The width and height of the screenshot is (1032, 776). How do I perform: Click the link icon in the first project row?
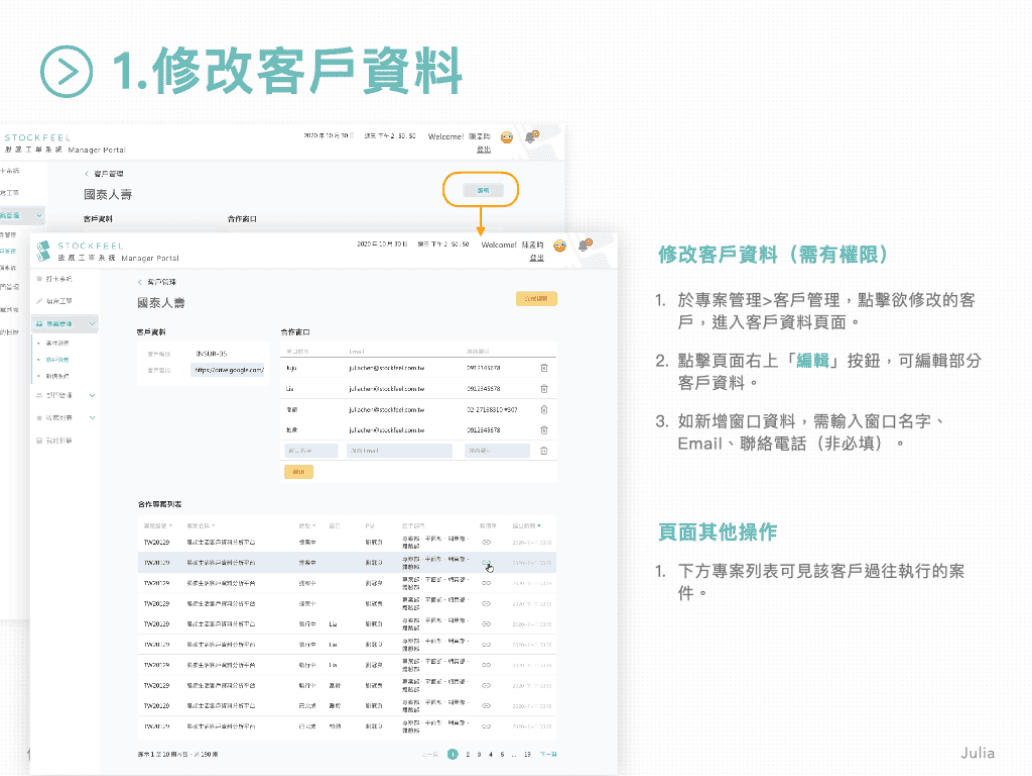(x=487, y=542)
